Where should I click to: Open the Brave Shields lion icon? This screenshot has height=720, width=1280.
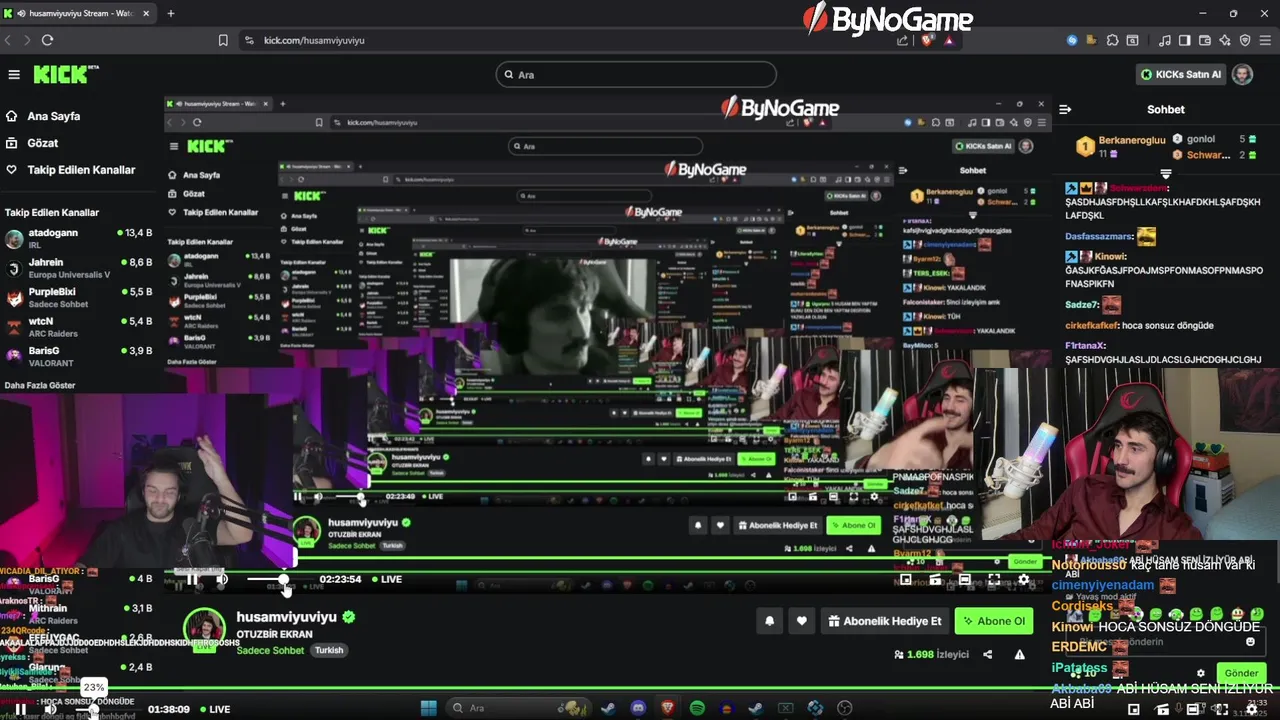point(928,40)
